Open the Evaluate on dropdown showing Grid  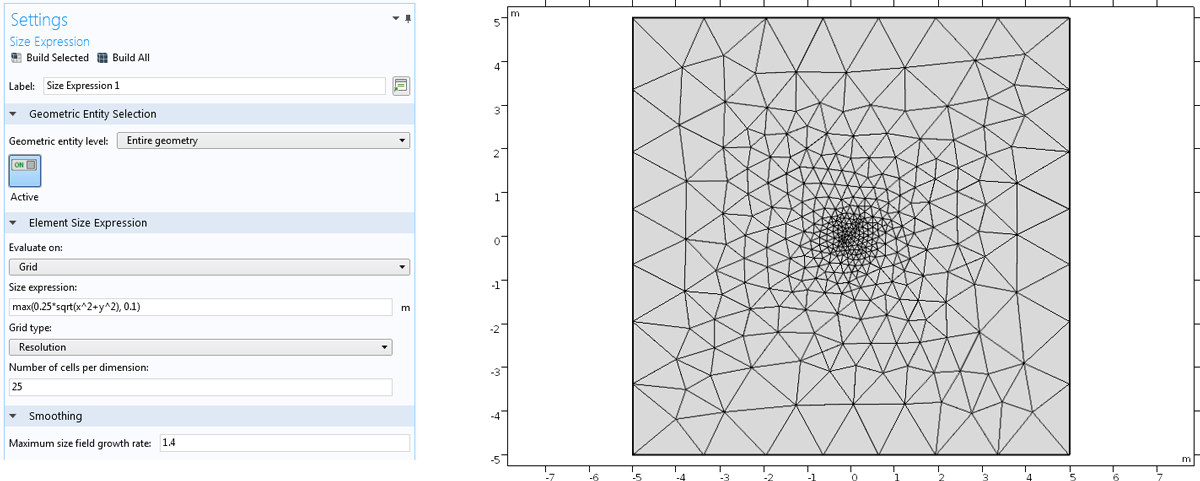coord(209,267)
